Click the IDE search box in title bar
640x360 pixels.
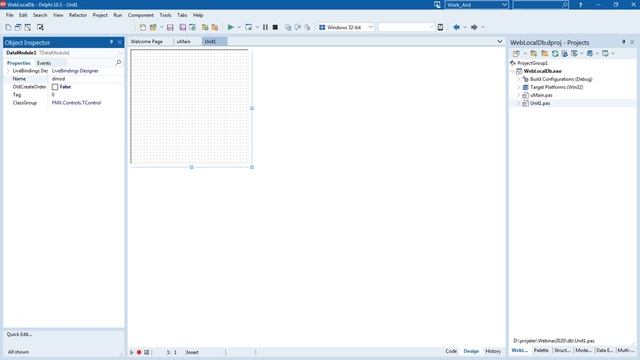(x=540, y=5)
